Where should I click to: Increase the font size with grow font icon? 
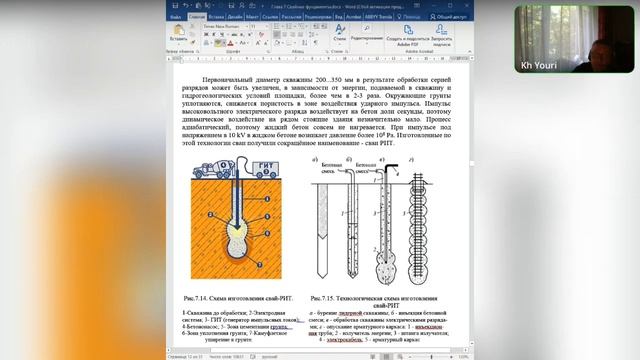coord(258,42)
